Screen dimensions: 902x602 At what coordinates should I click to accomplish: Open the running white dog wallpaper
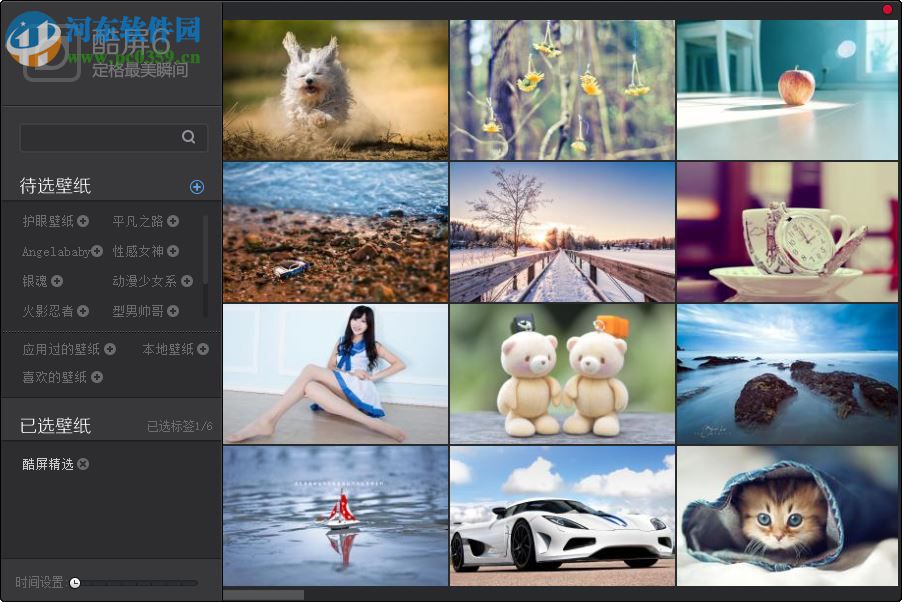click(x=335, y=90)
